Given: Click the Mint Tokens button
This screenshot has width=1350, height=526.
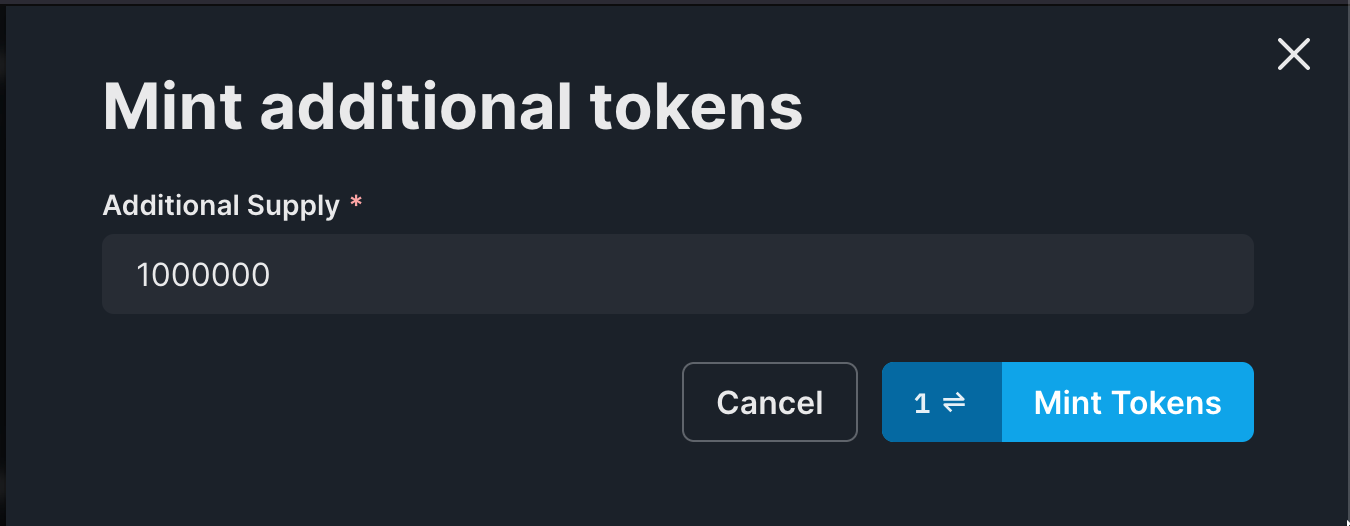Looking at the screenshot, I should click(1127, 402).
